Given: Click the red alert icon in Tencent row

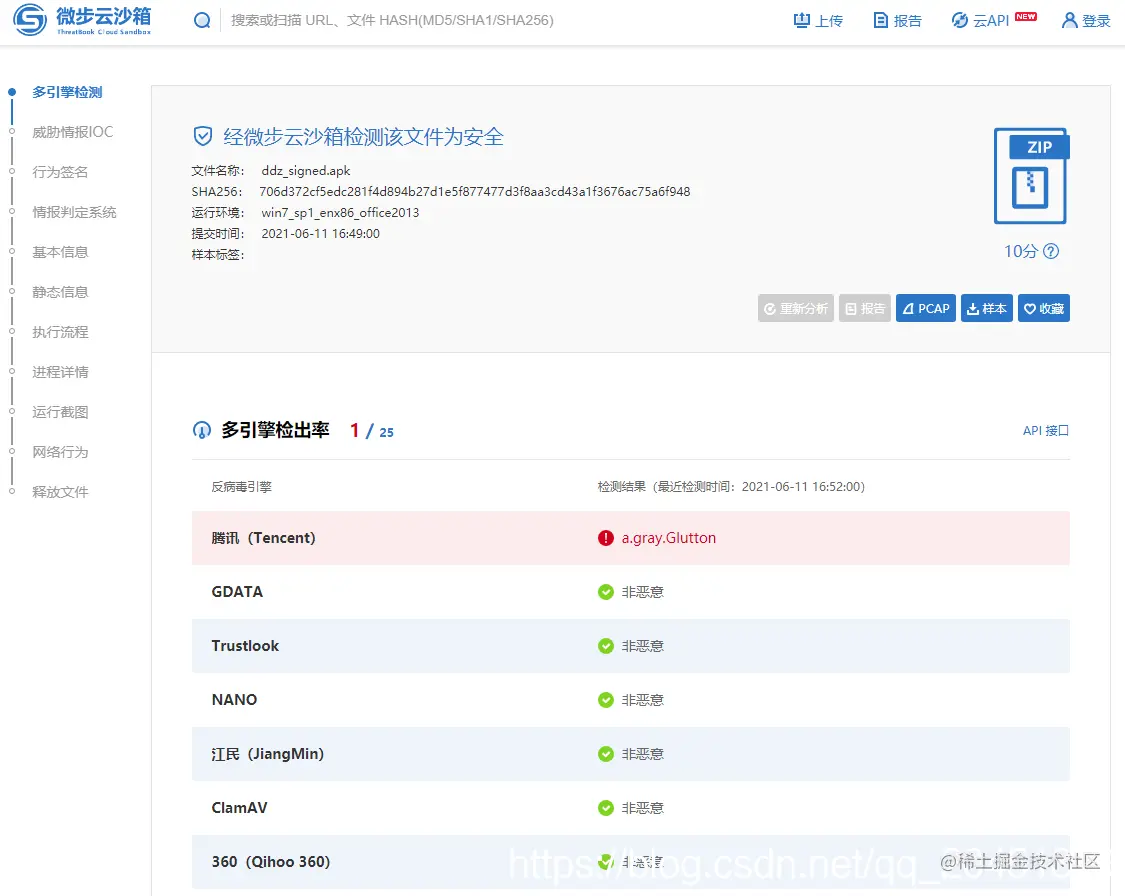Looking at the screenshot, I should (x=606, y=538).
